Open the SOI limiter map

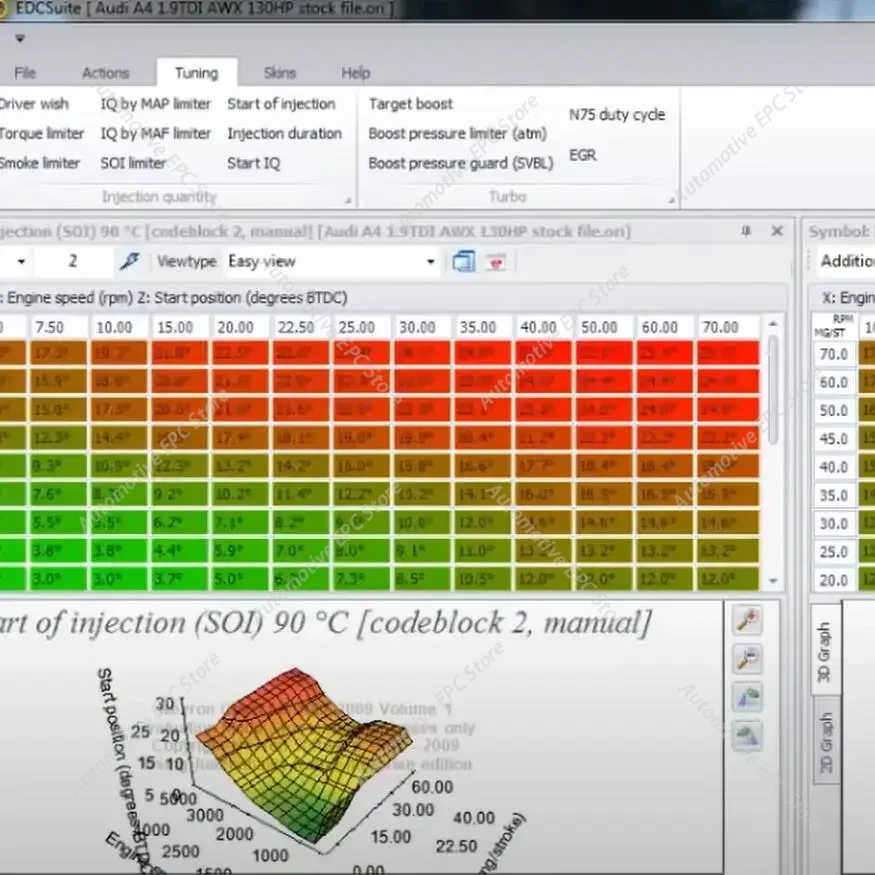coord(131,163)
